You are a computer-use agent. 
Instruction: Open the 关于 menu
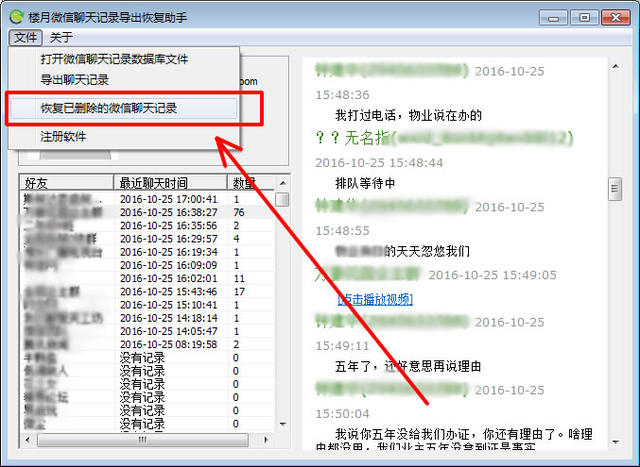pyautogui.click(x=61, y=38)
